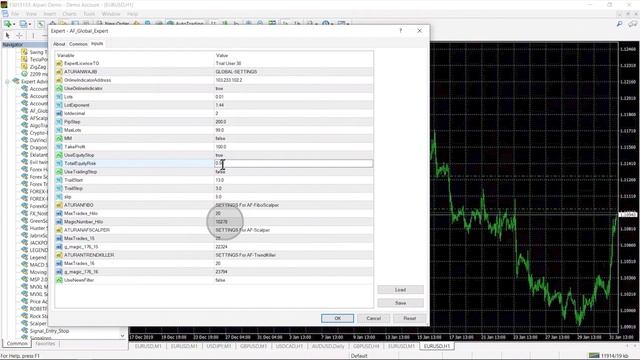Click the Save button
Image resolution: width=640 pixels, height=360 pixels.
pyautogui.click(x=400, y=303)
